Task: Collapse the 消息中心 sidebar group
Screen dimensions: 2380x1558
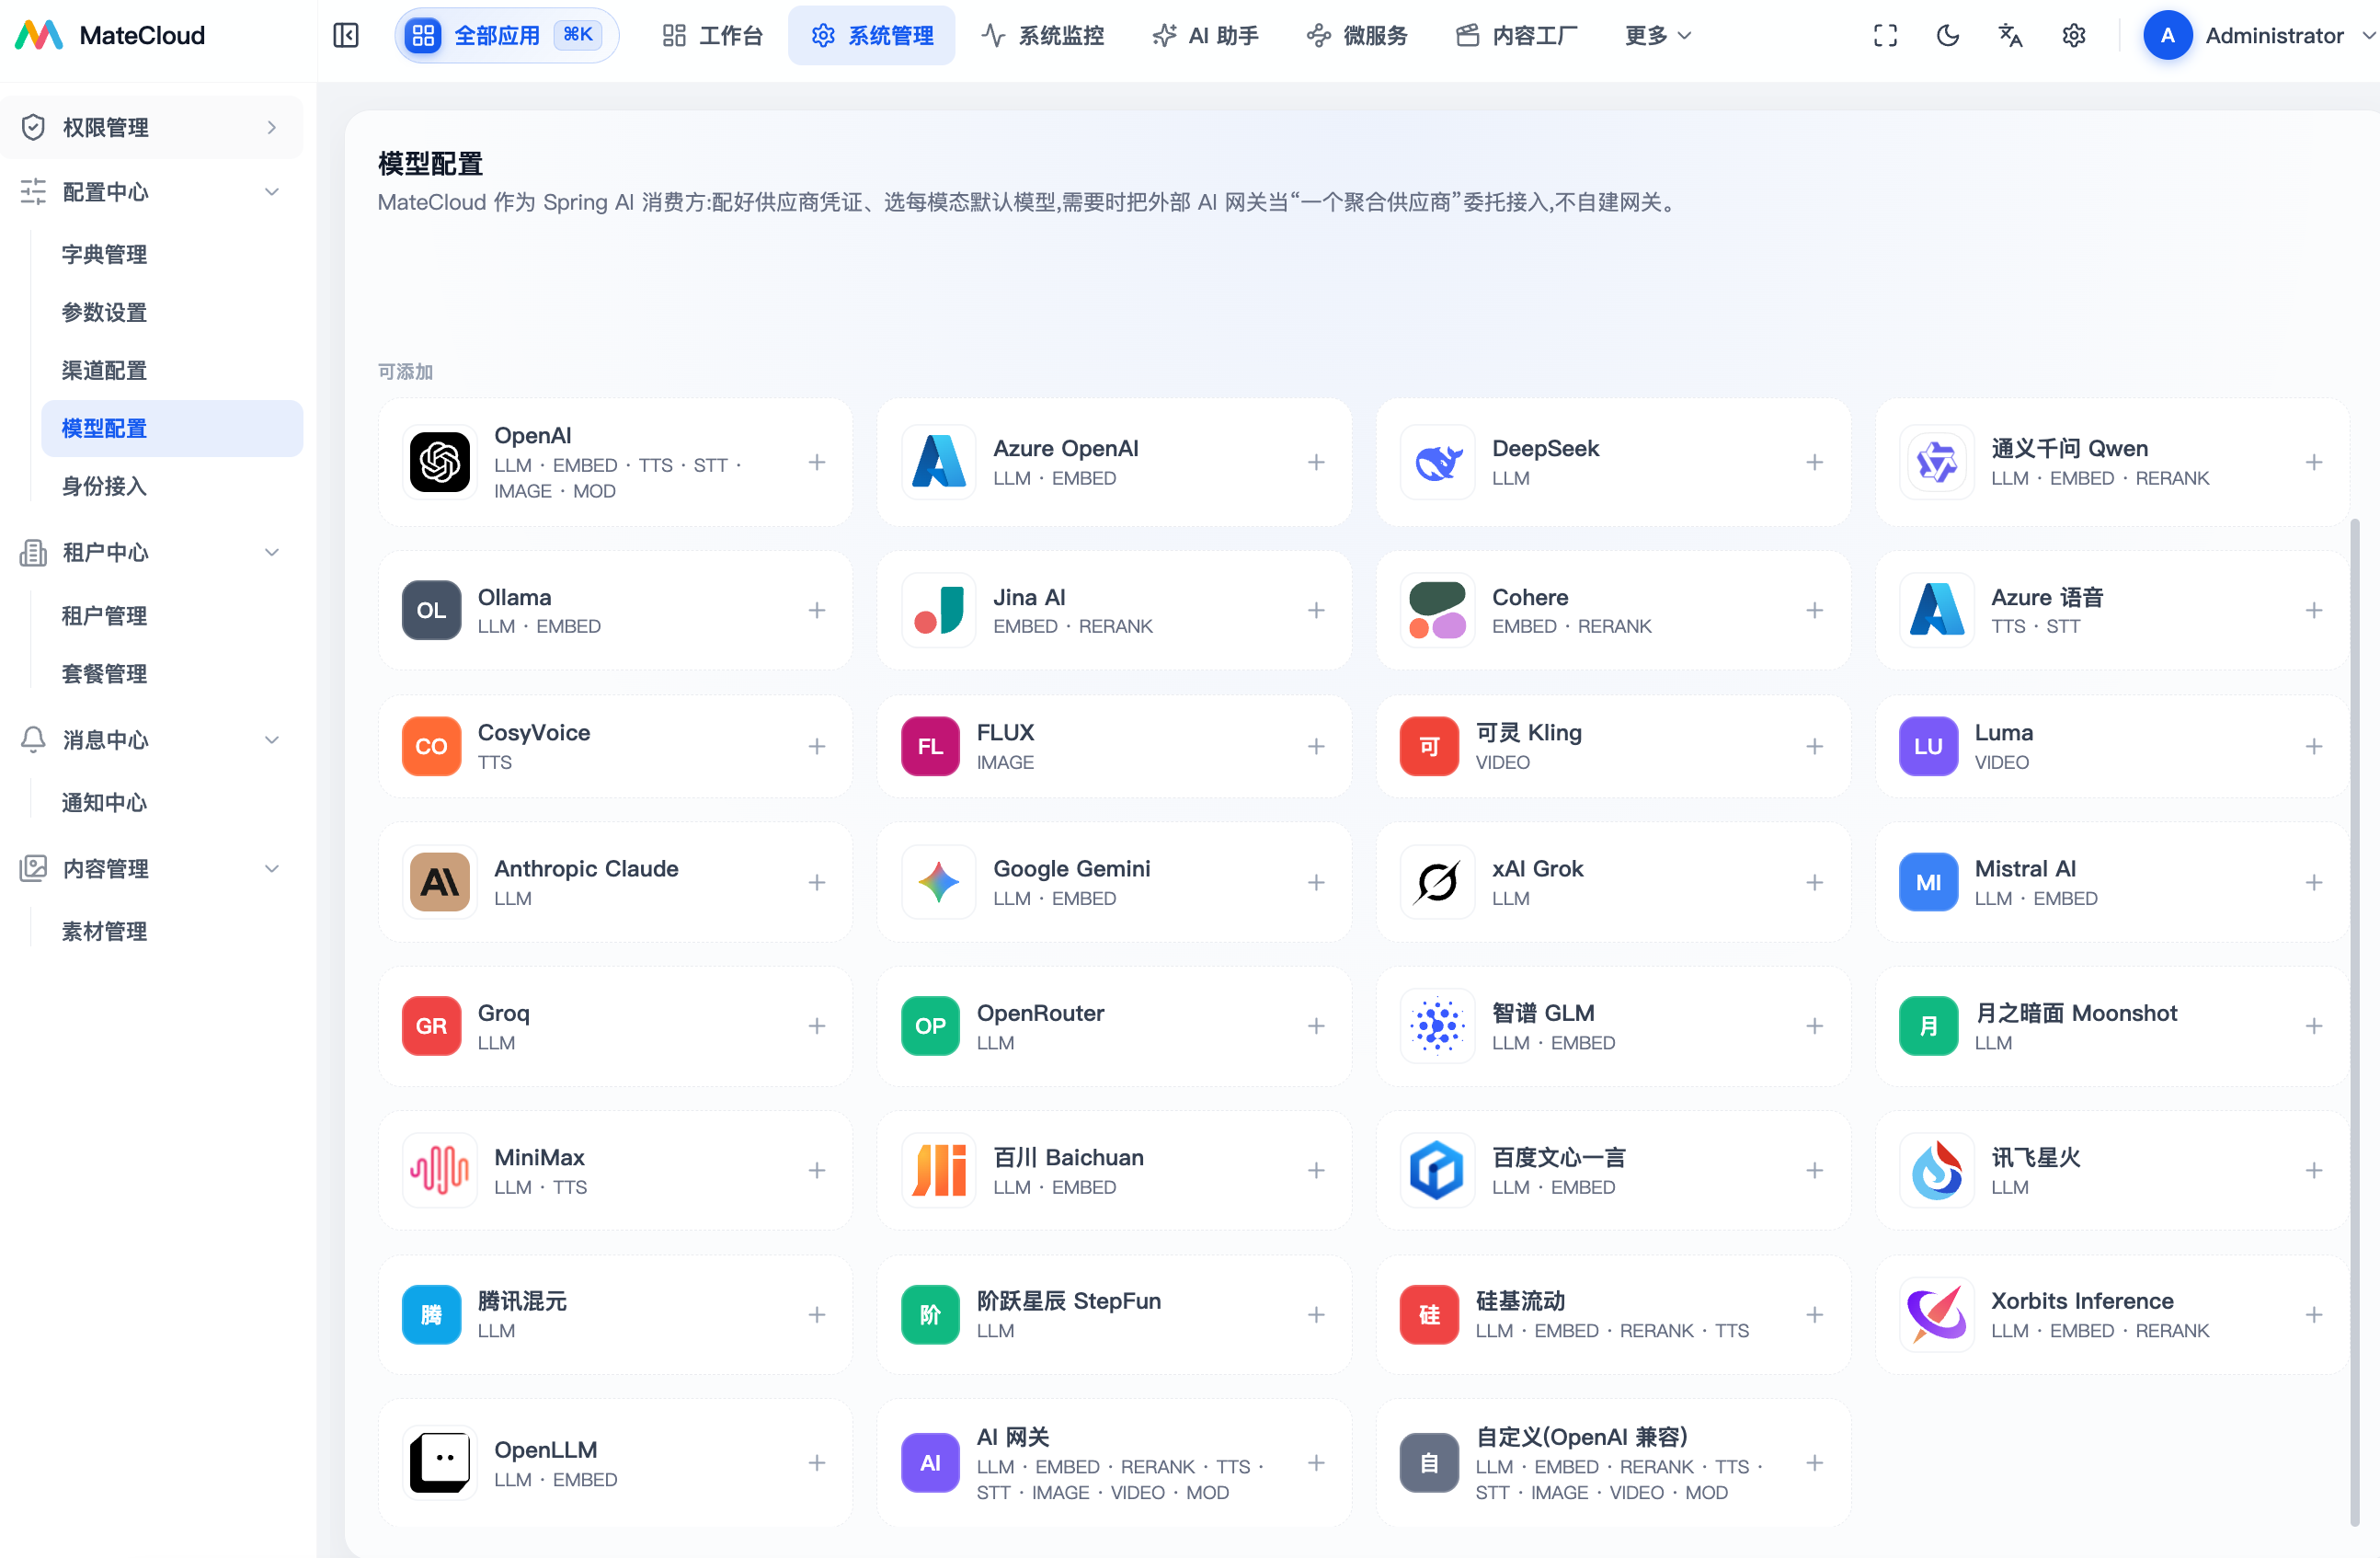Action: point(152,739)
